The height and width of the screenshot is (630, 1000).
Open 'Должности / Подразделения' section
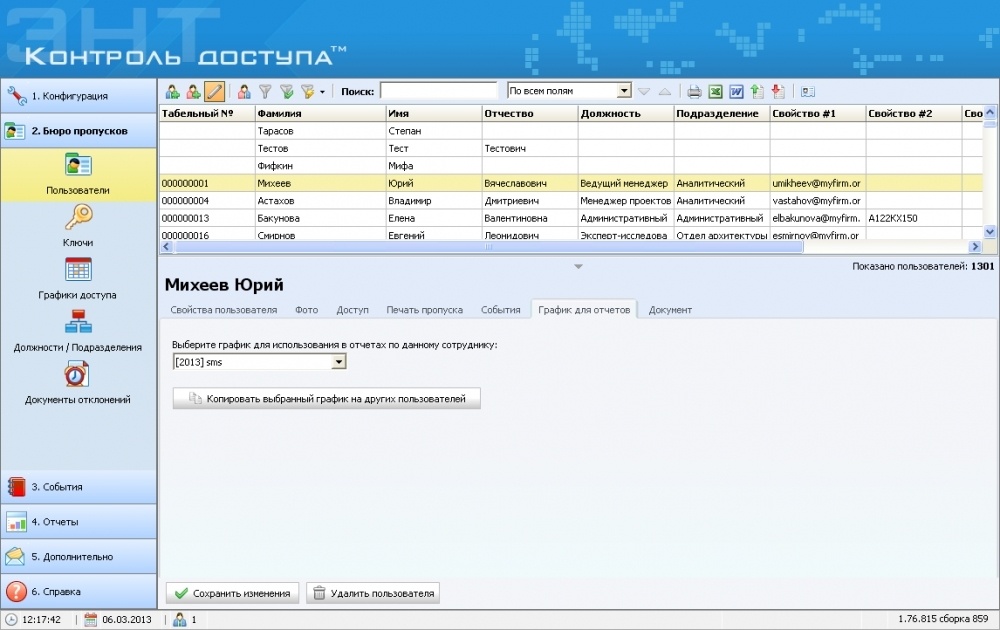coord(78,331)
